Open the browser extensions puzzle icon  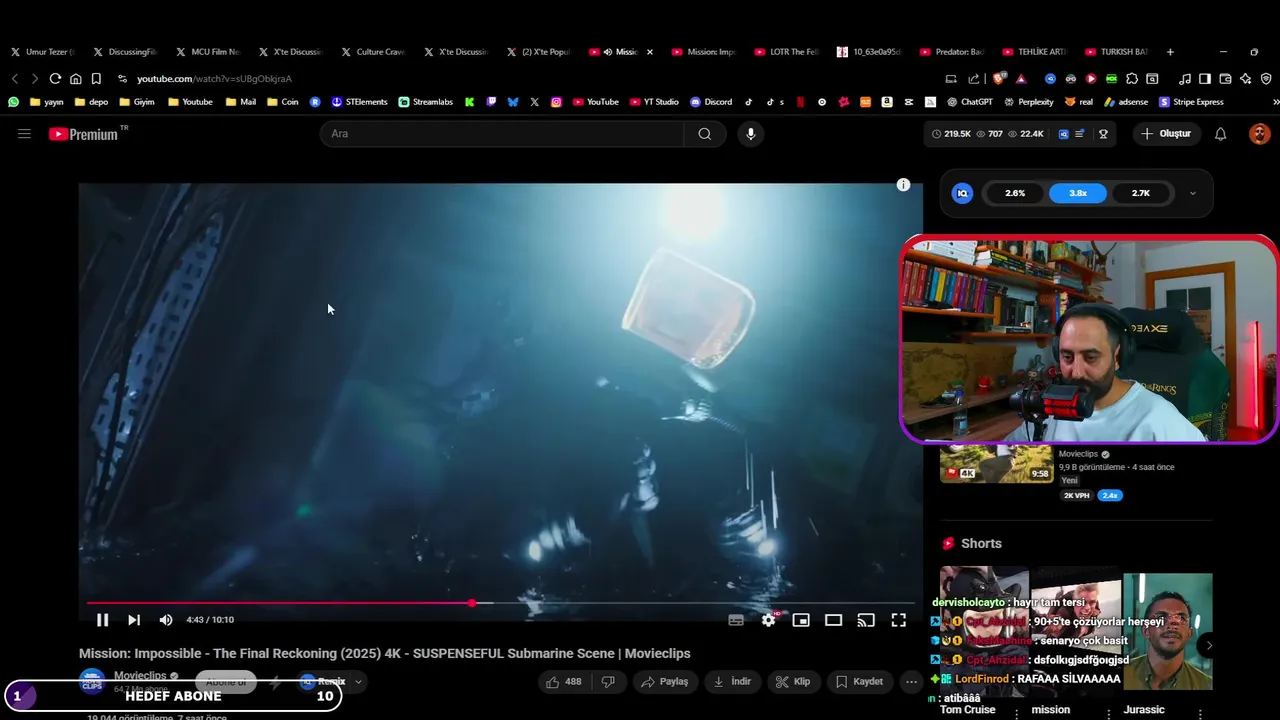point(1132,78)
